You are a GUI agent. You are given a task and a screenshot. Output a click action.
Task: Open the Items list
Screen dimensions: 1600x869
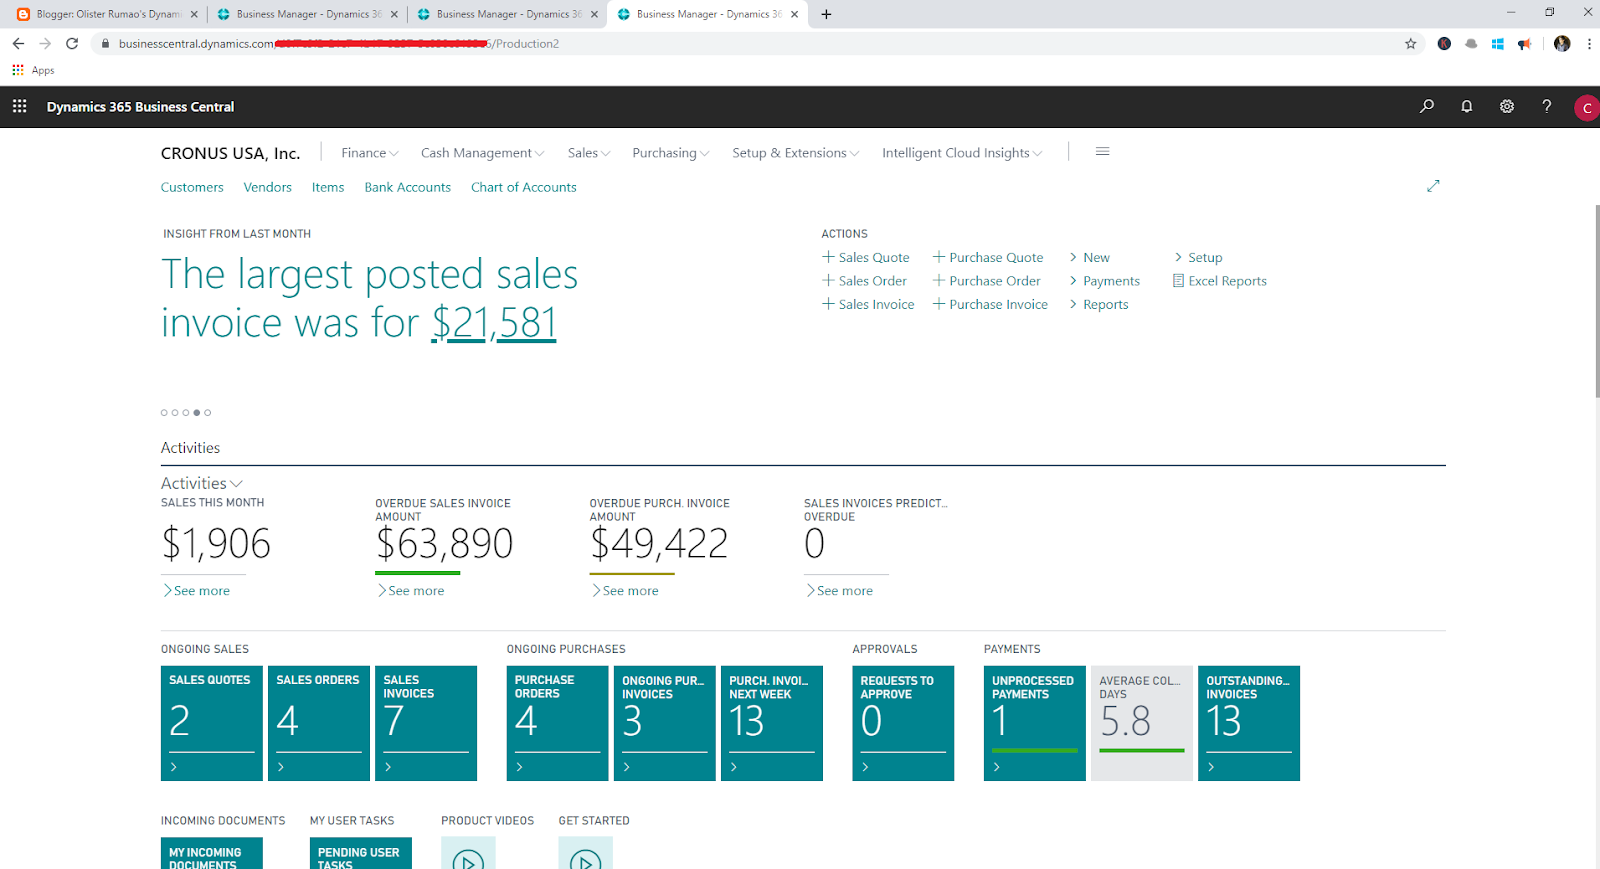[x=328, y=187]
